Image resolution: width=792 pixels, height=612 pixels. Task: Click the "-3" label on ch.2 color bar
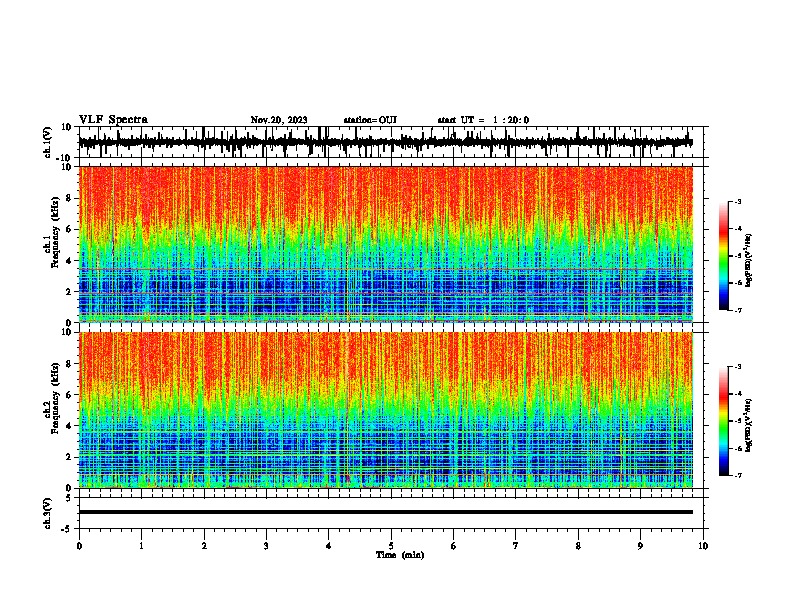738,367
